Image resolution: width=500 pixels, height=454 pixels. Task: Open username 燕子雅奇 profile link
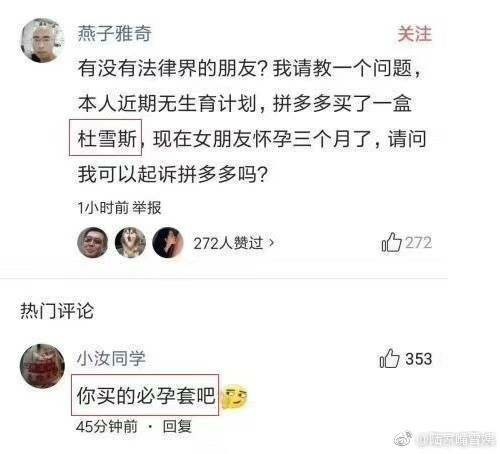pos(115,33)
